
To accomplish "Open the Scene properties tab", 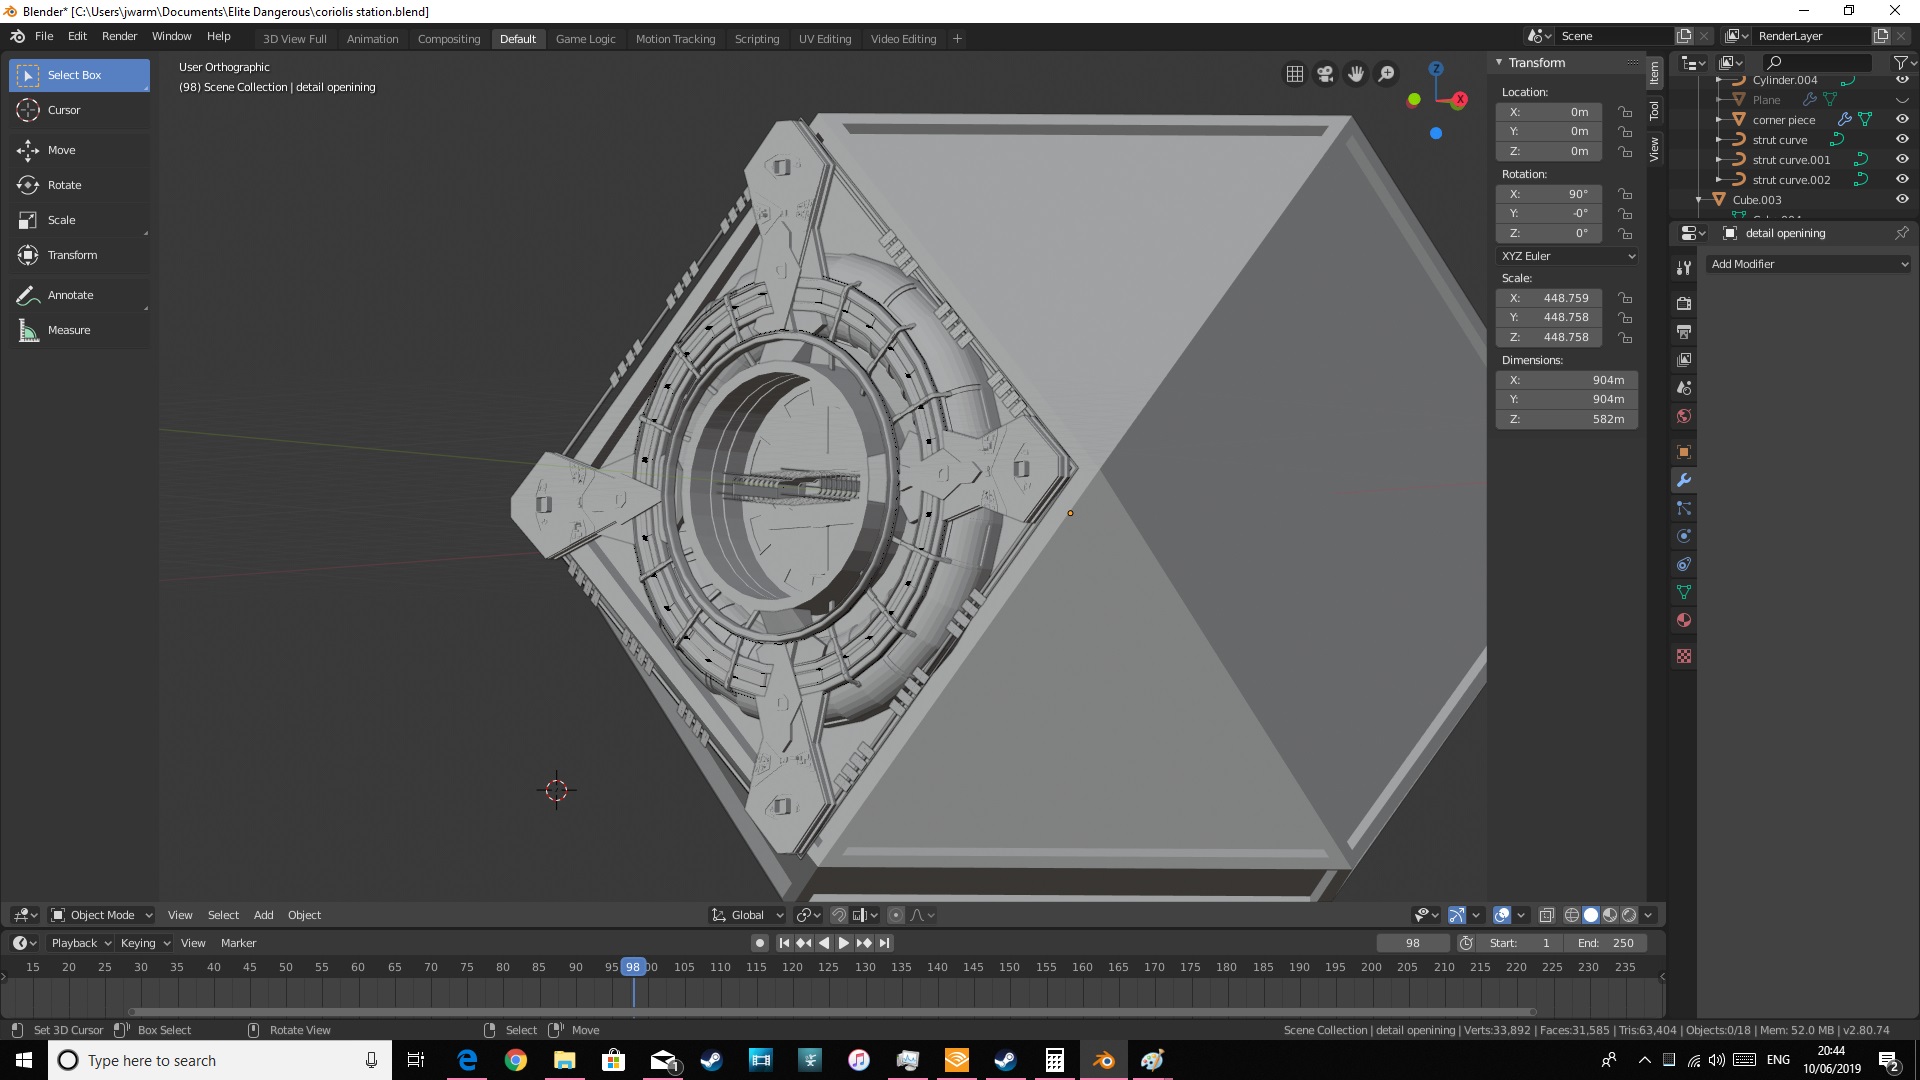I will [1684, 388].
